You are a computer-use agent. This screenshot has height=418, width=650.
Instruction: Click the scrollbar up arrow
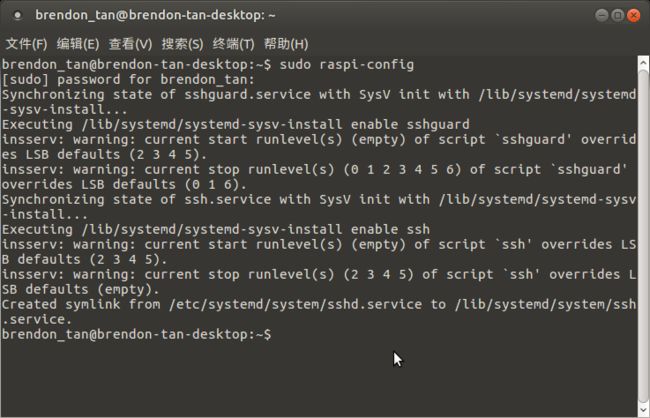coord(643,63)
